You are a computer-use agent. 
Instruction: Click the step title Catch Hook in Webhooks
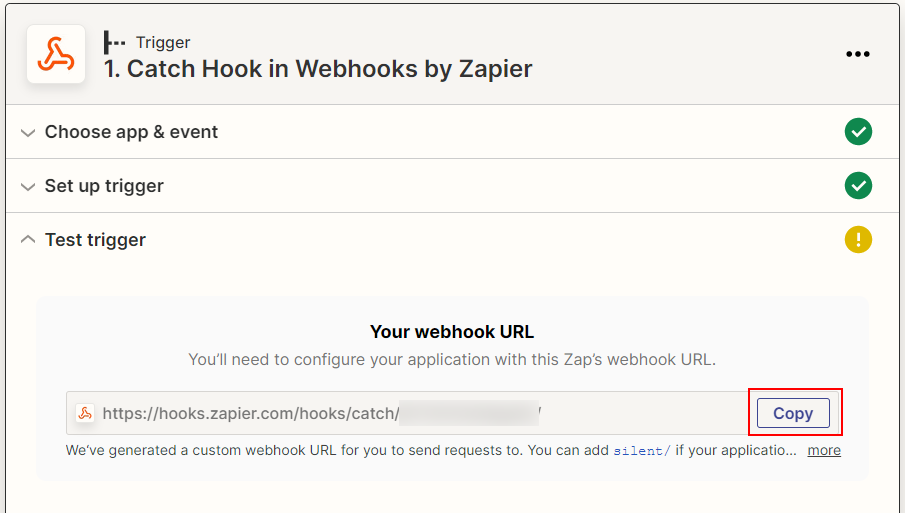(318, 69)
